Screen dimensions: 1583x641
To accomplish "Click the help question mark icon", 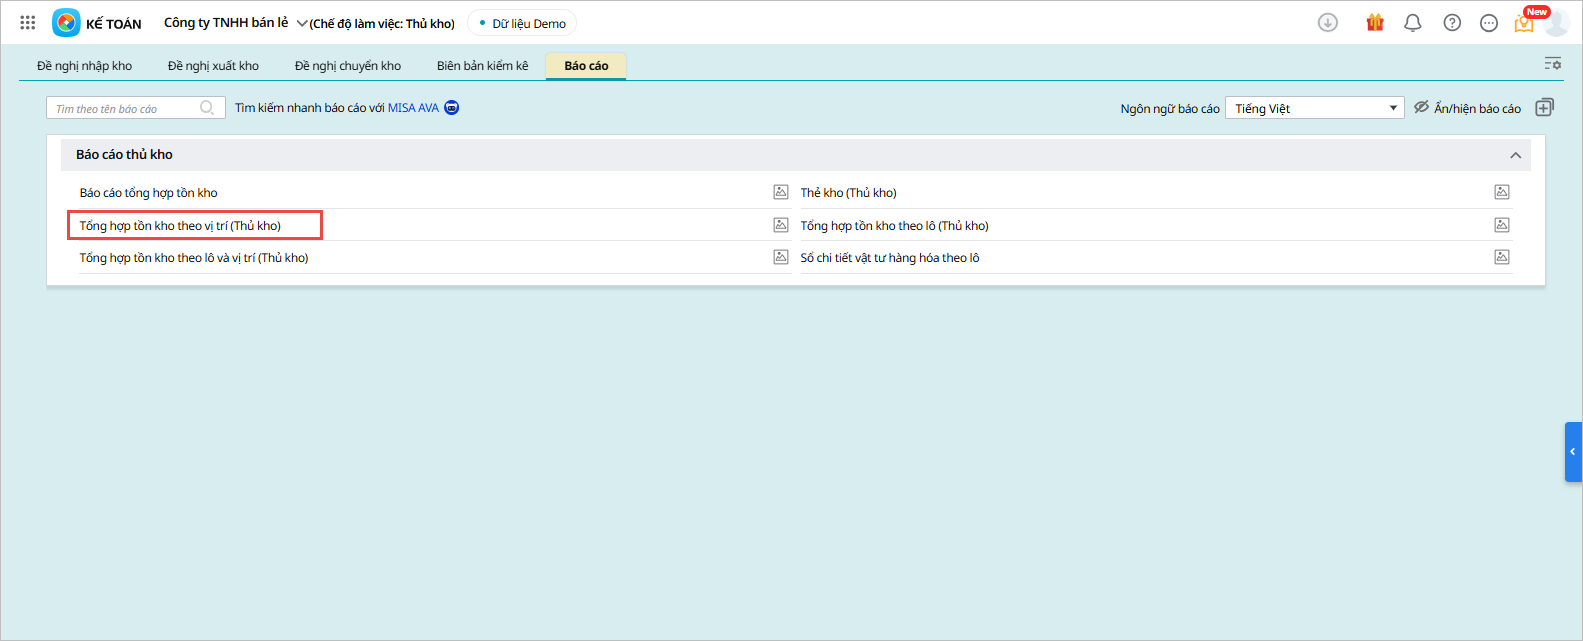I will point(1452,23).
